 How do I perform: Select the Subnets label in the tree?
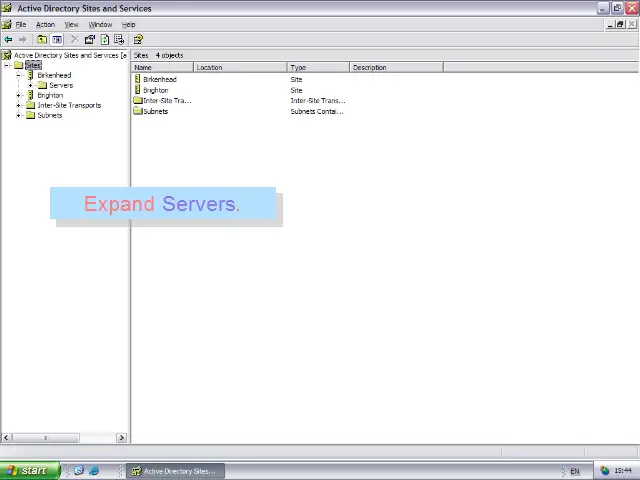point(50,115)
